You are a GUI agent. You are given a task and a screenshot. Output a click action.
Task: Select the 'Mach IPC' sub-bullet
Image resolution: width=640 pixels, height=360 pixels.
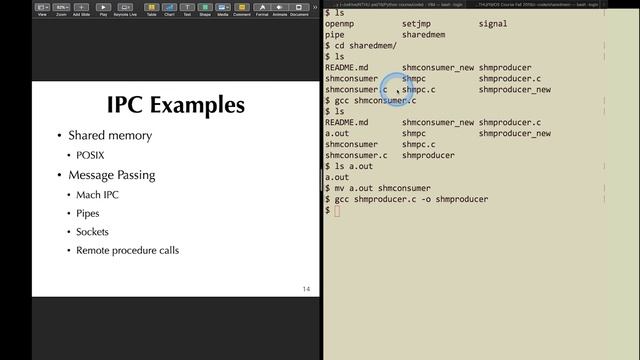pos(97,195)
